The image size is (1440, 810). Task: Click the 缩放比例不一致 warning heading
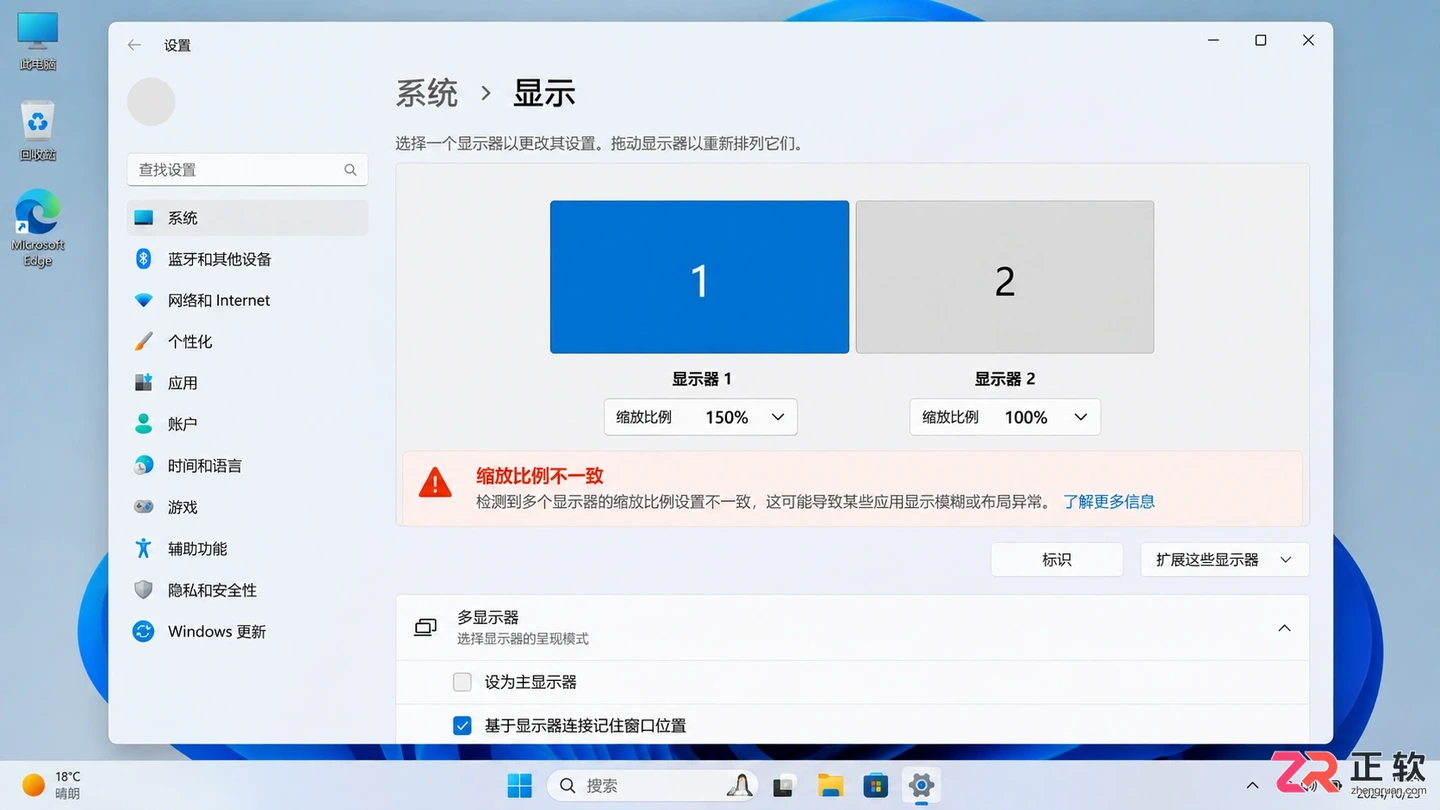540,476
